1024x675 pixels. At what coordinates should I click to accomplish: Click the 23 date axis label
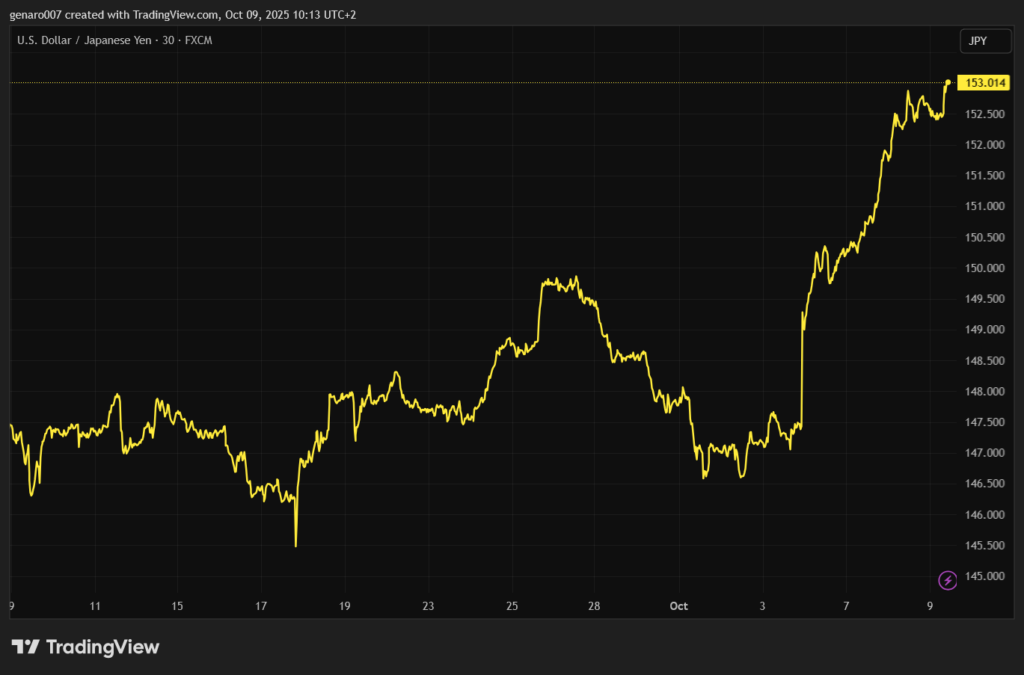point(428,606)
